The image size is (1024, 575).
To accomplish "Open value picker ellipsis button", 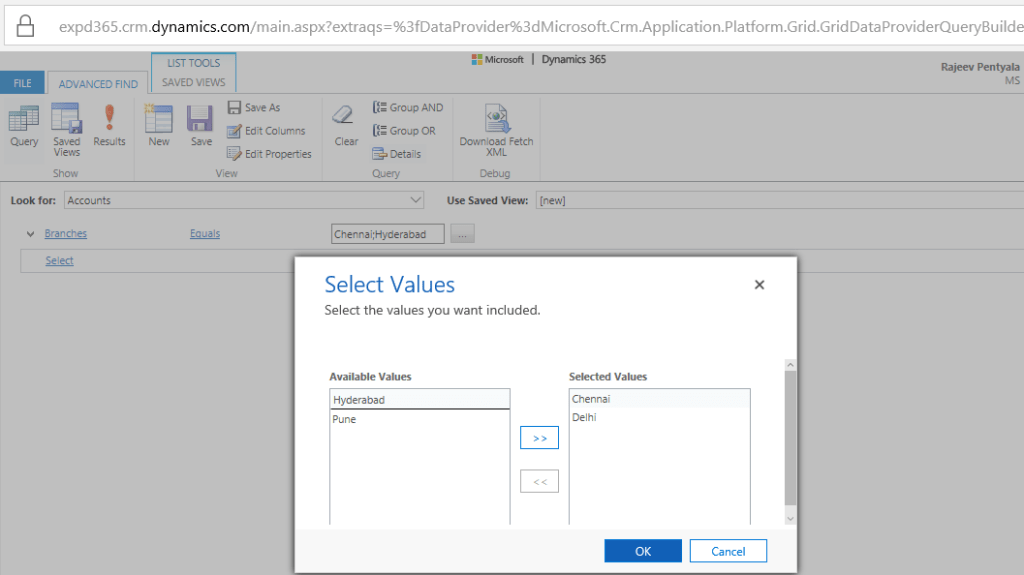I will pyautogui.click(x=462, y=234).
